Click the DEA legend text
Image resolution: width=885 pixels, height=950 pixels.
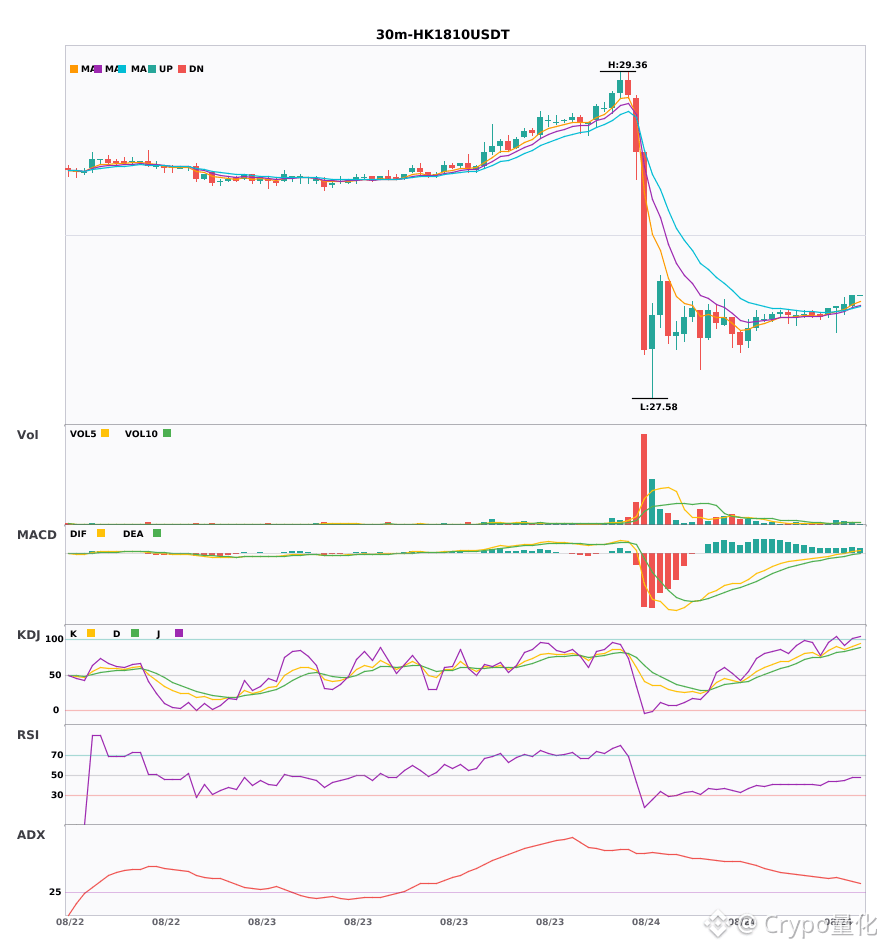point(133,534)
